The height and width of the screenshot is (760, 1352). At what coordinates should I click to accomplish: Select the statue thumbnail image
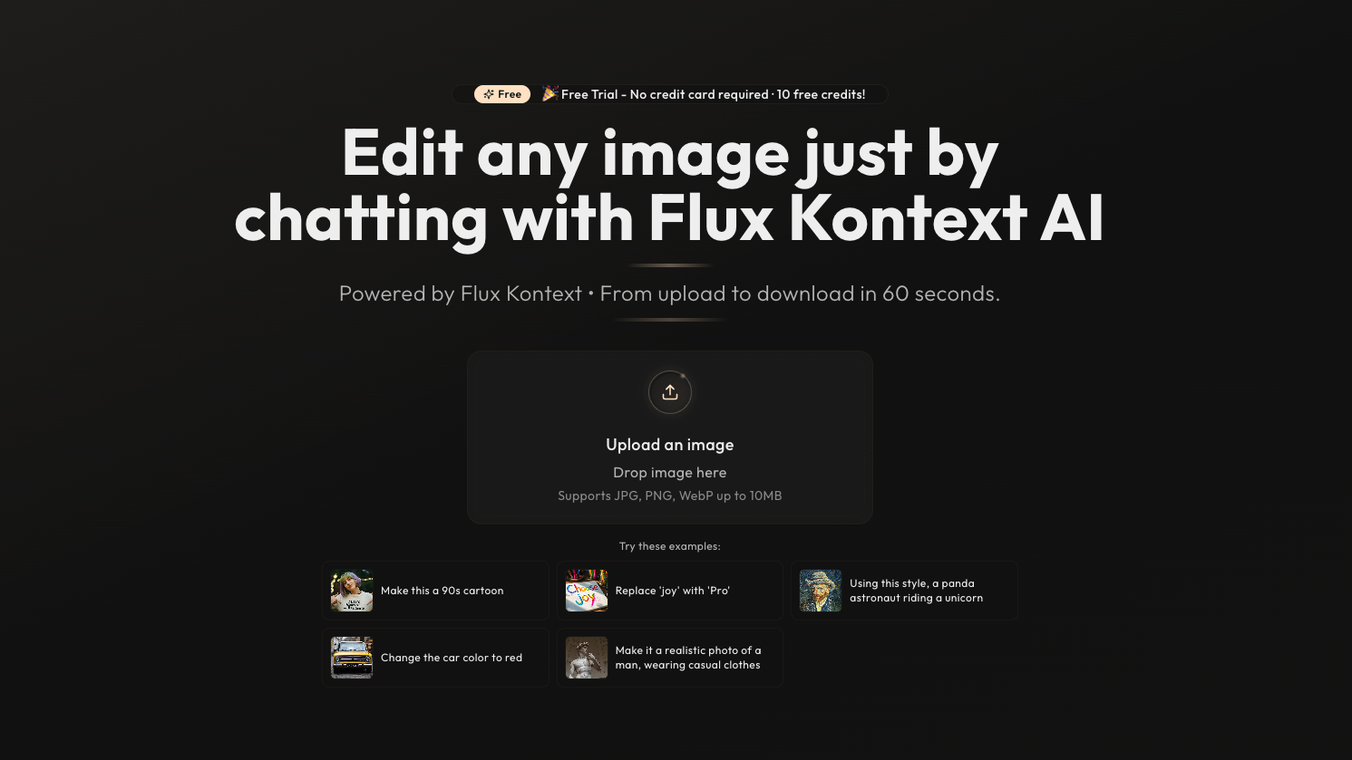[587, 658]
